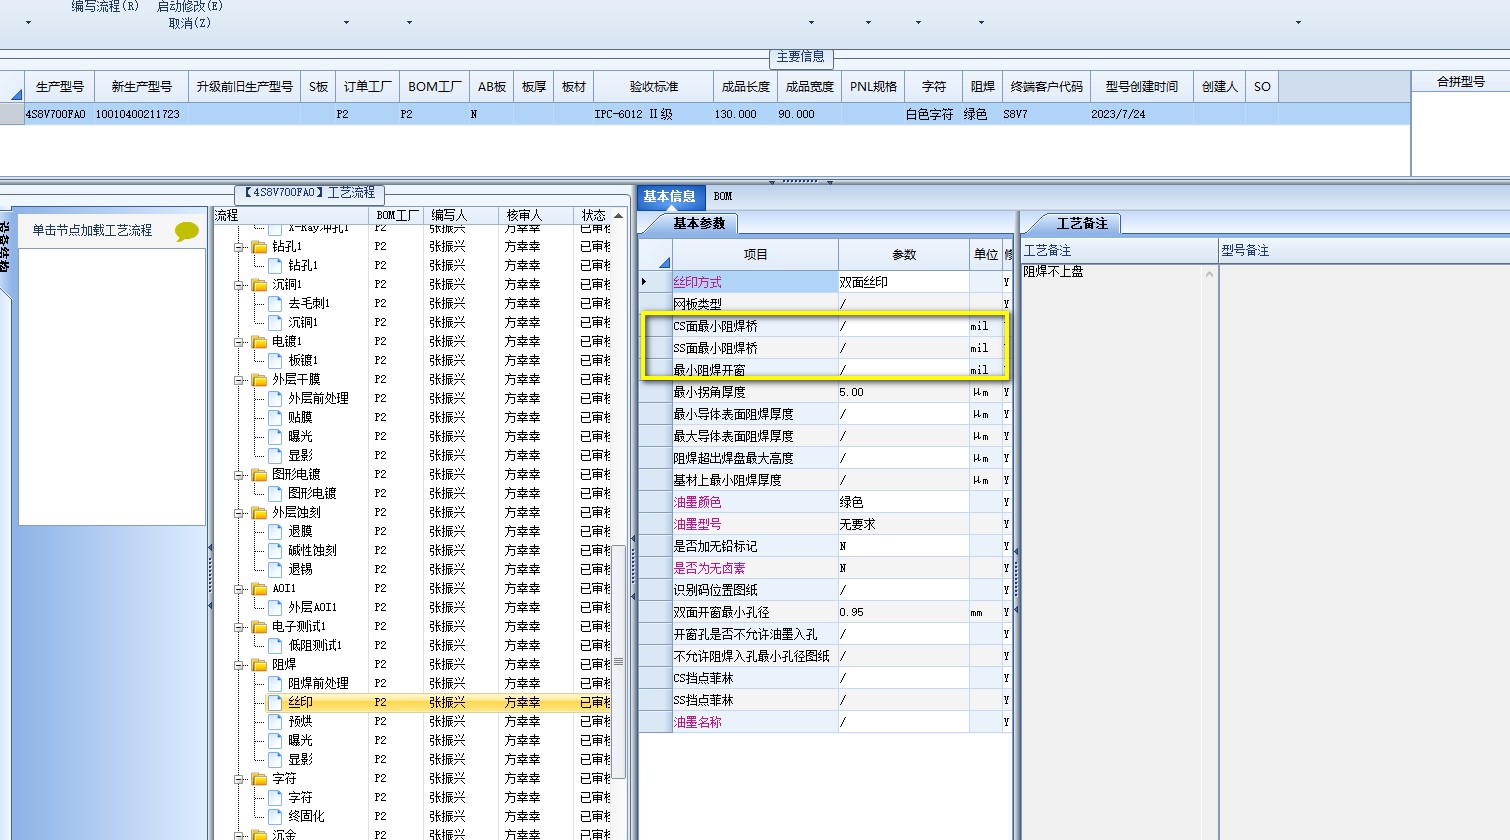Click the folder icon of 外层蚀刻

click(259, 512)
